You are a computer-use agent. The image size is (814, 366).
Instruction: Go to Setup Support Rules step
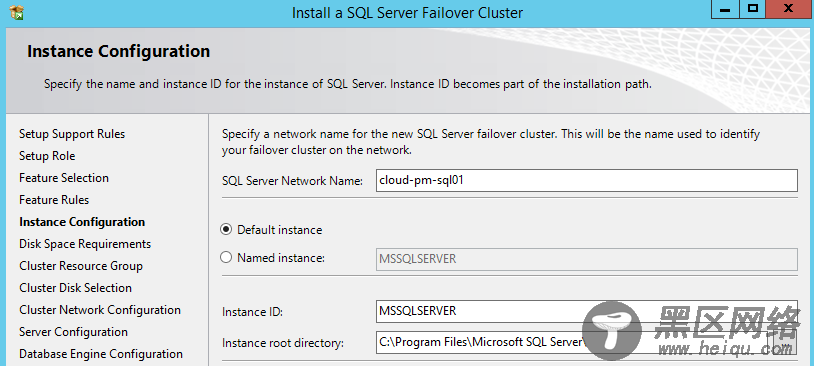tap(72, 134)
